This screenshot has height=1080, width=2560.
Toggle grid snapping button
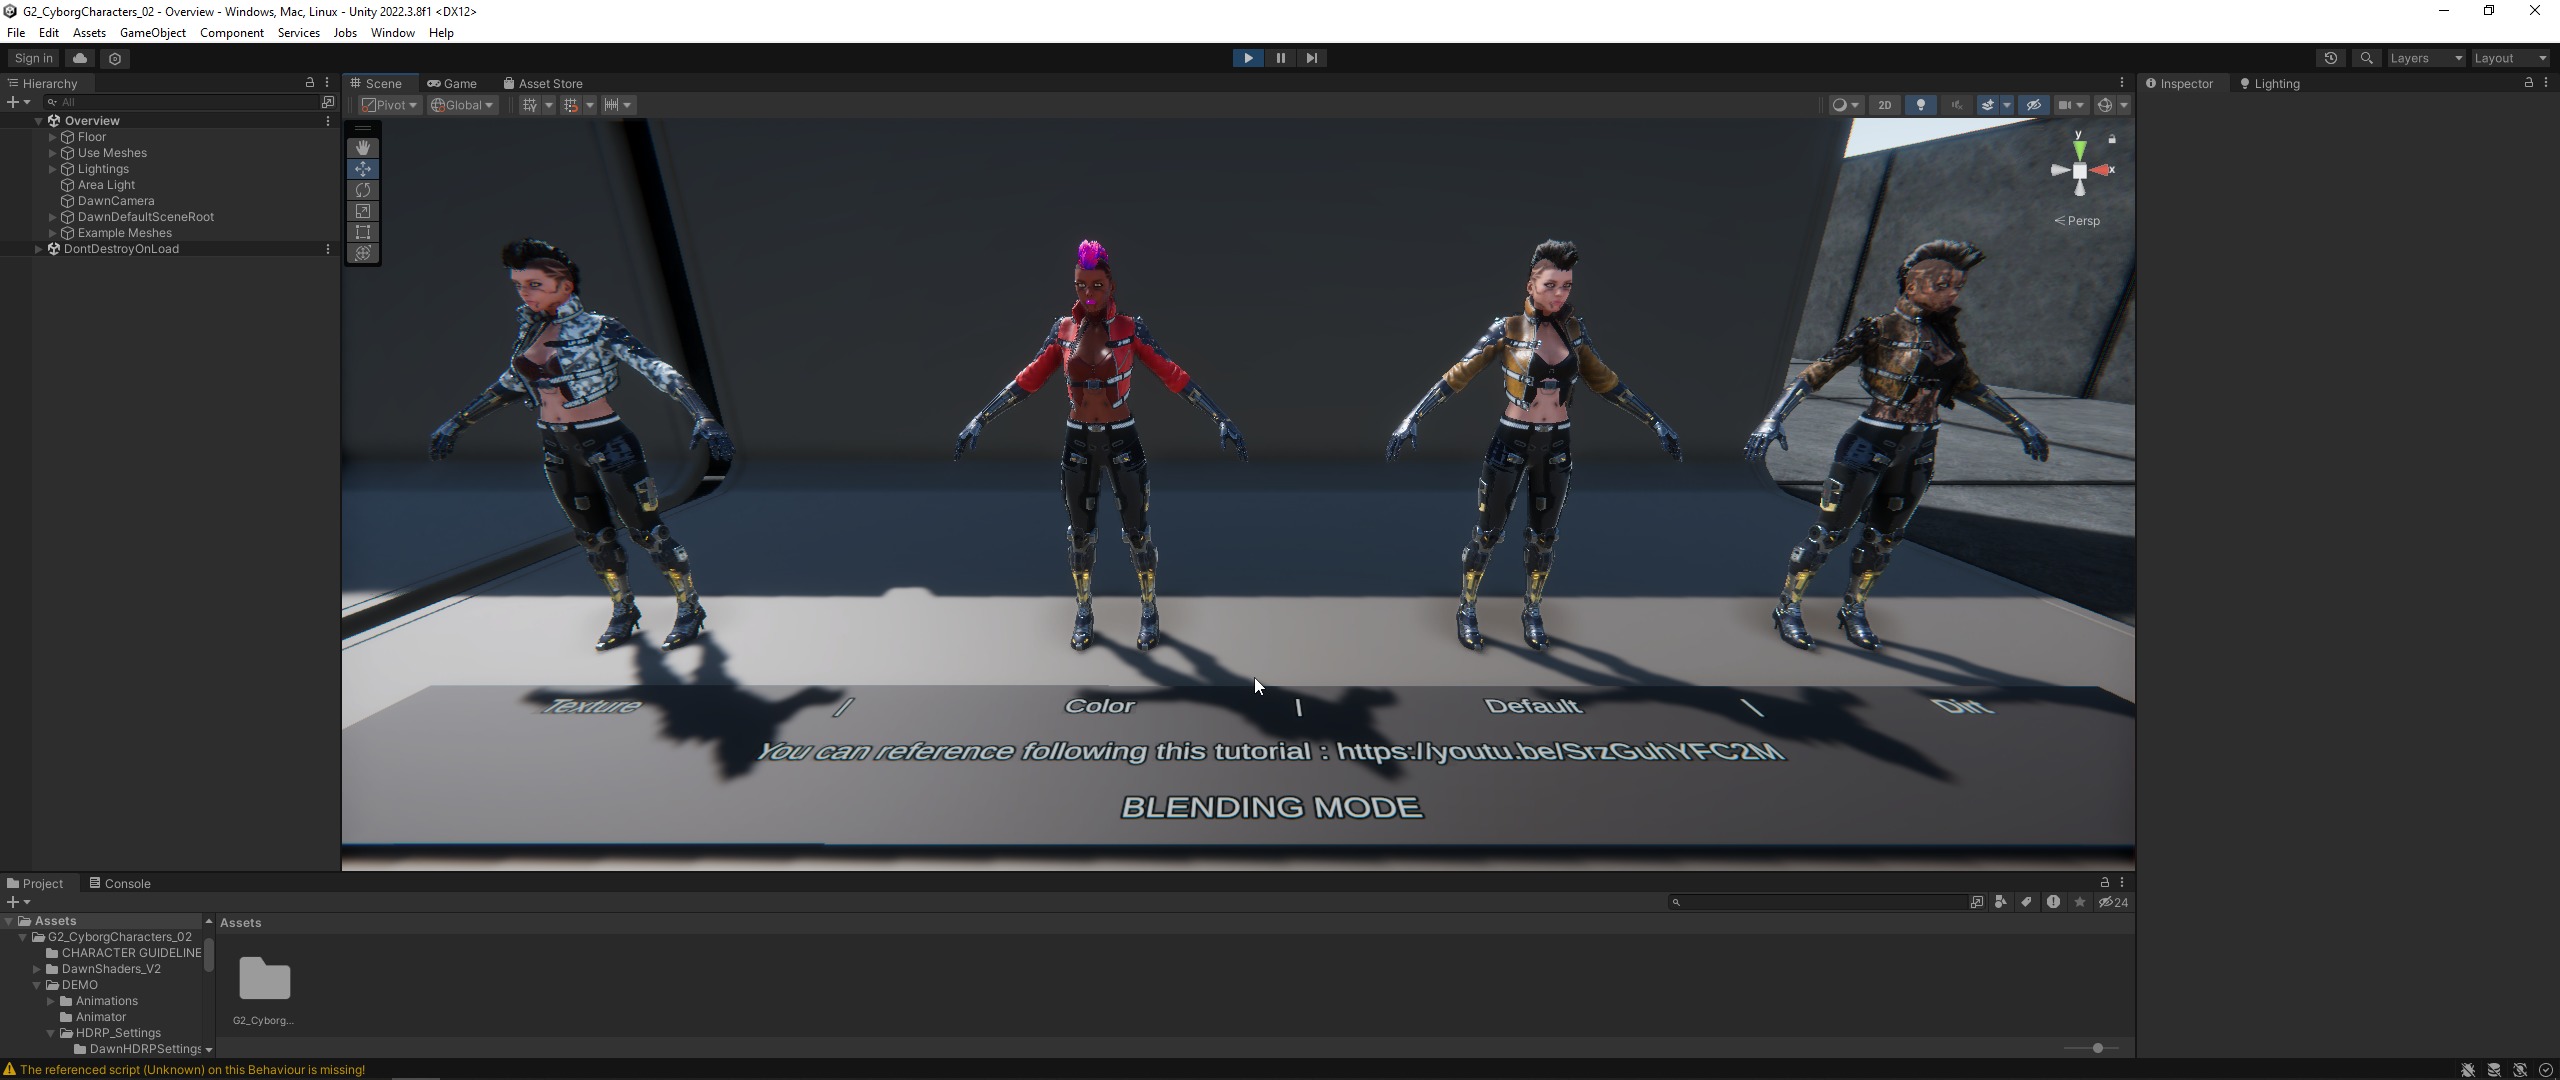pos(571,105)
